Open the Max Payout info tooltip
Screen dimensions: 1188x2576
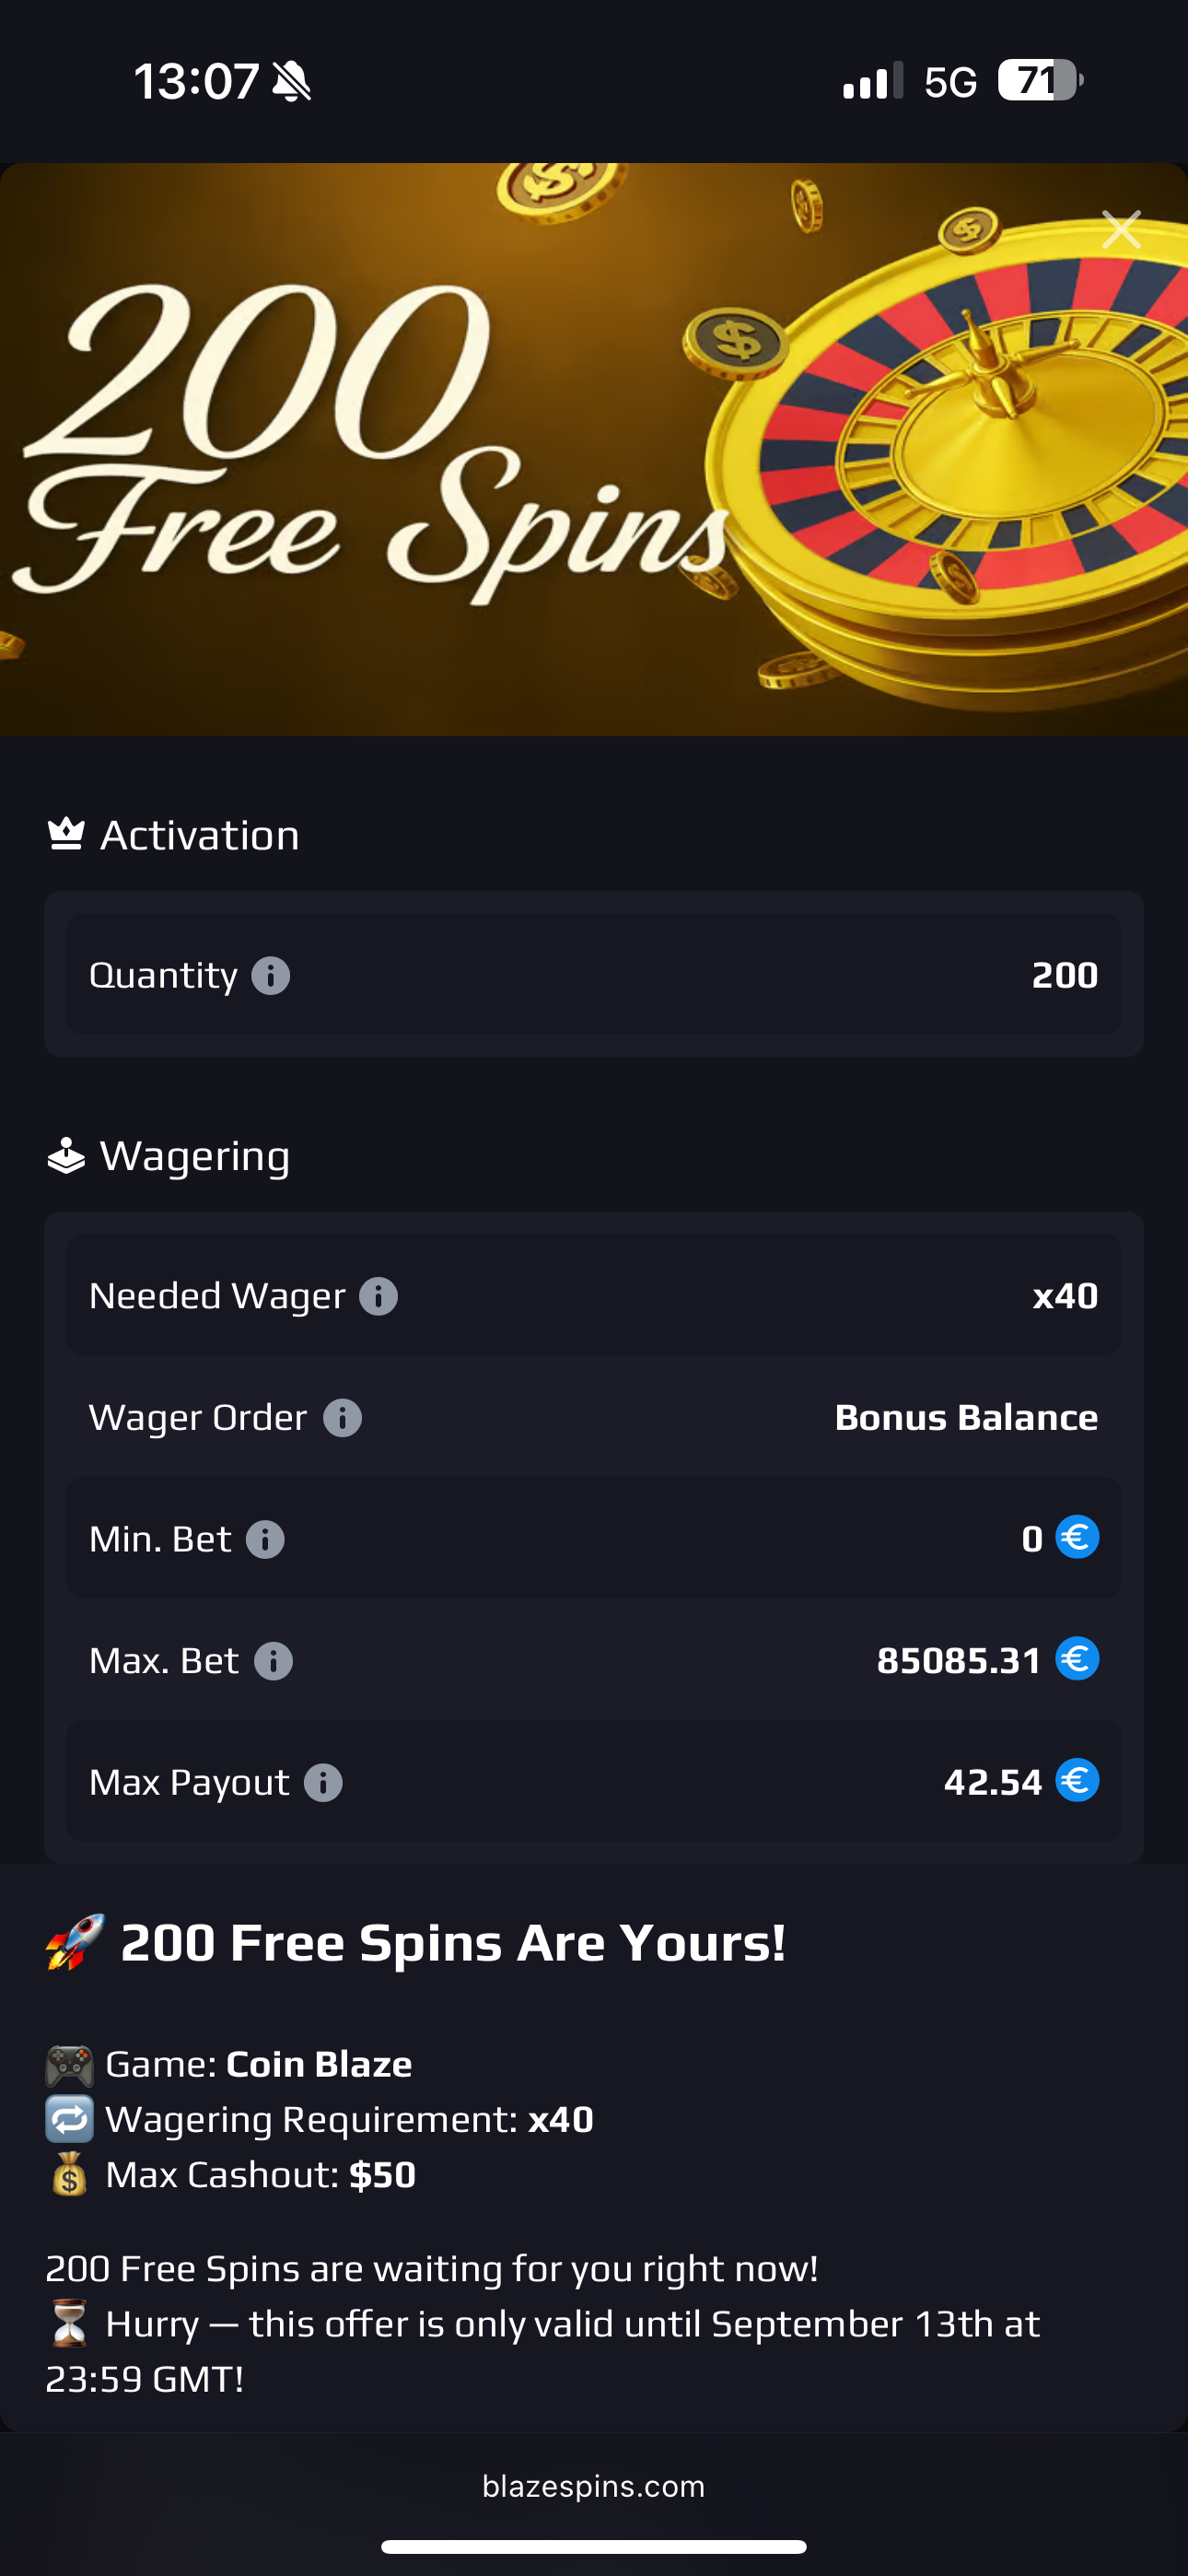323,1782
